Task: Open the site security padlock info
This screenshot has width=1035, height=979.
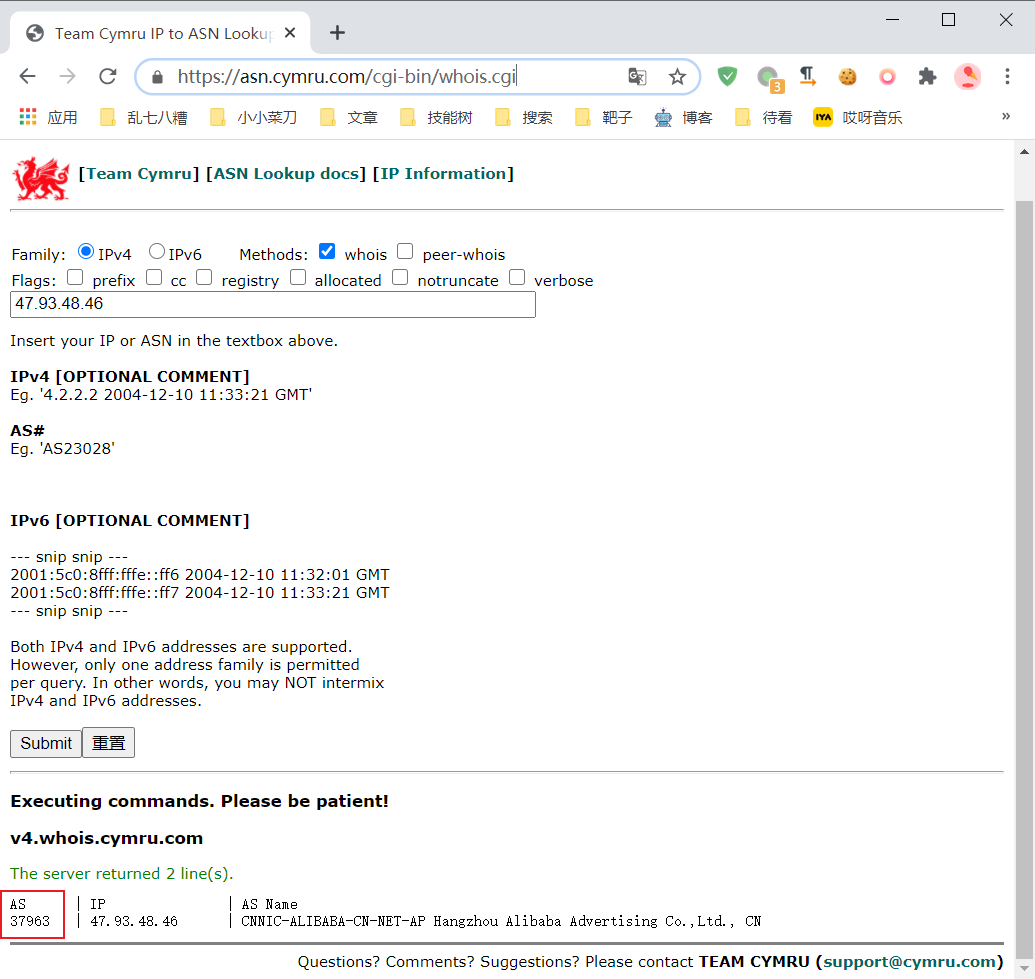Action: coord(157,77)
